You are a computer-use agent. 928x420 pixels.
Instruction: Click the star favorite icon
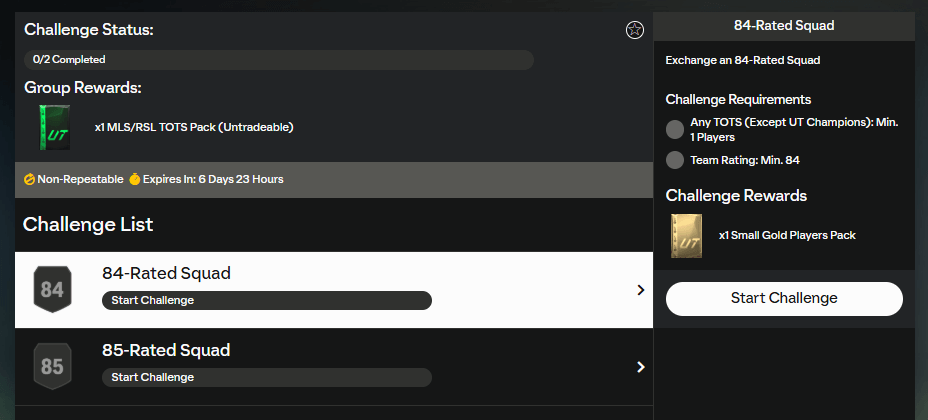click(x=634, y=30)
